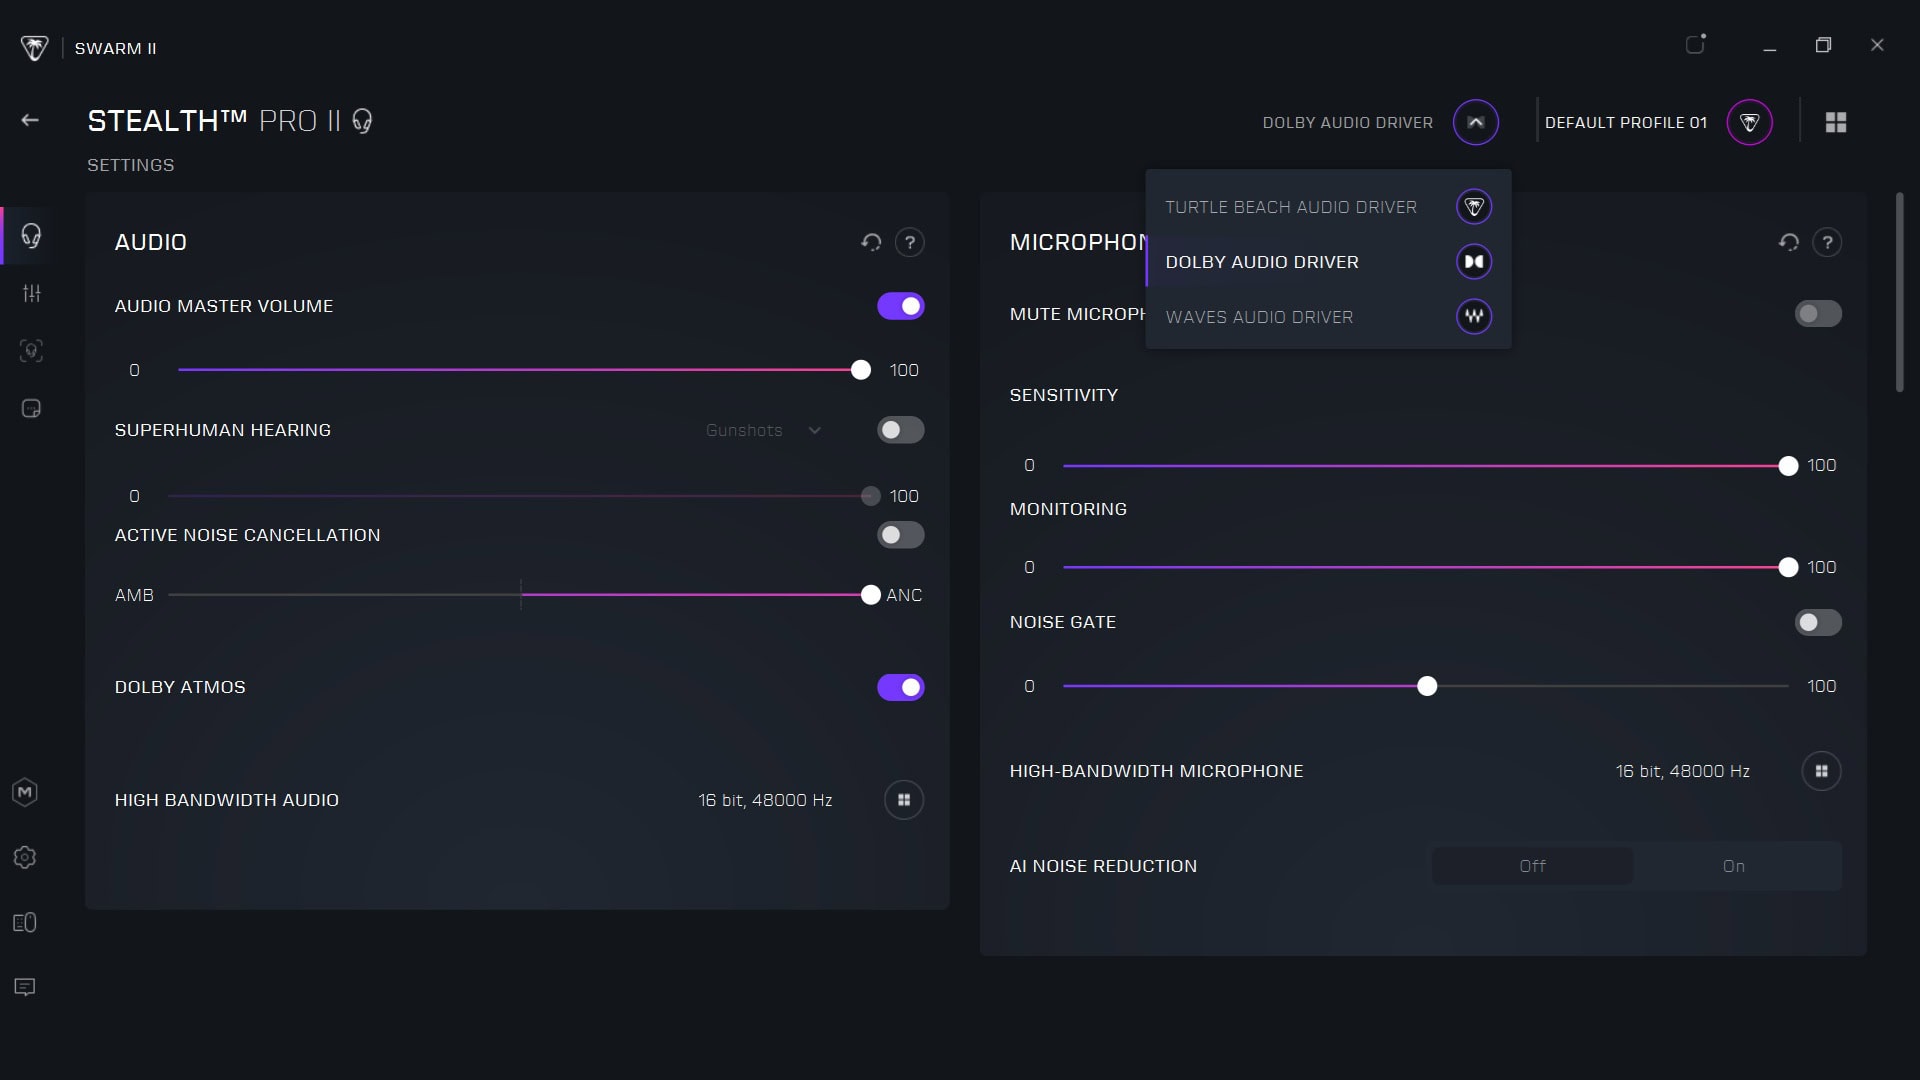Open the rounded-square sidebar icon below spatial audio

point(31,409)
